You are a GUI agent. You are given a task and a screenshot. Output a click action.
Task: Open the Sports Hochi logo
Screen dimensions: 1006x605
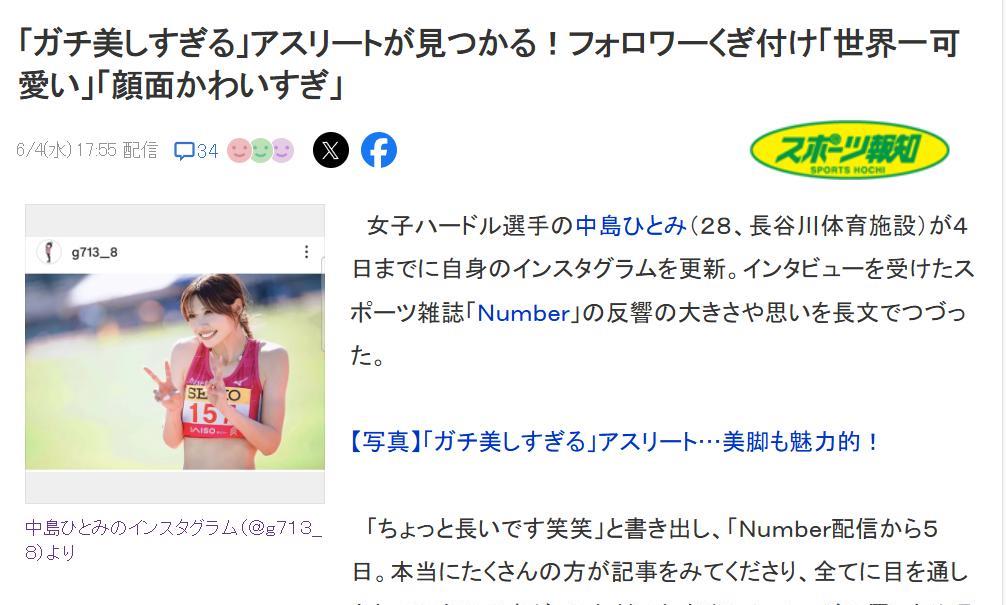(849, 150)
